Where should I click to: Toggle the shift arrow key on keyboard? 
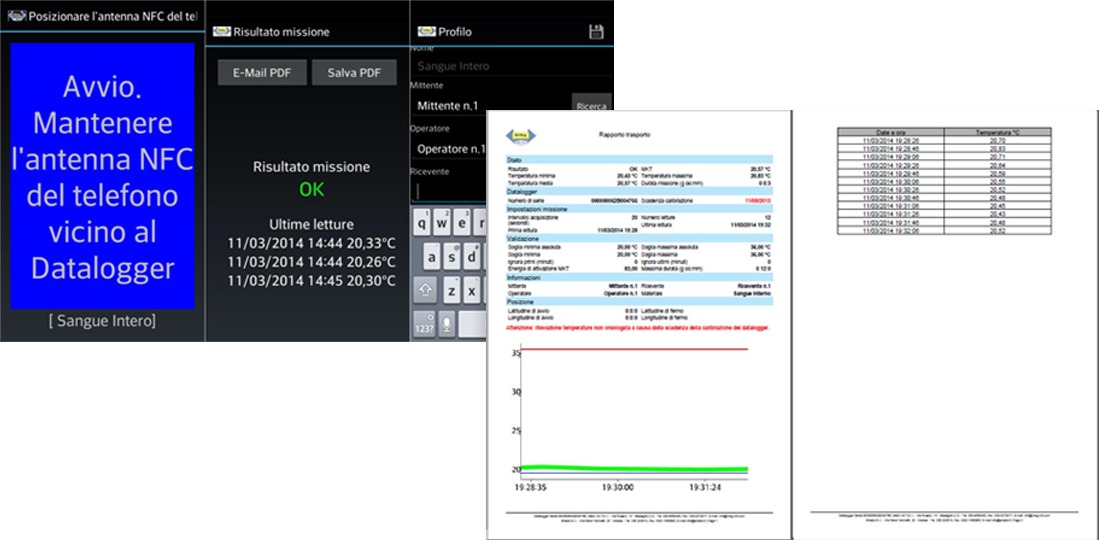click(425, 291)
